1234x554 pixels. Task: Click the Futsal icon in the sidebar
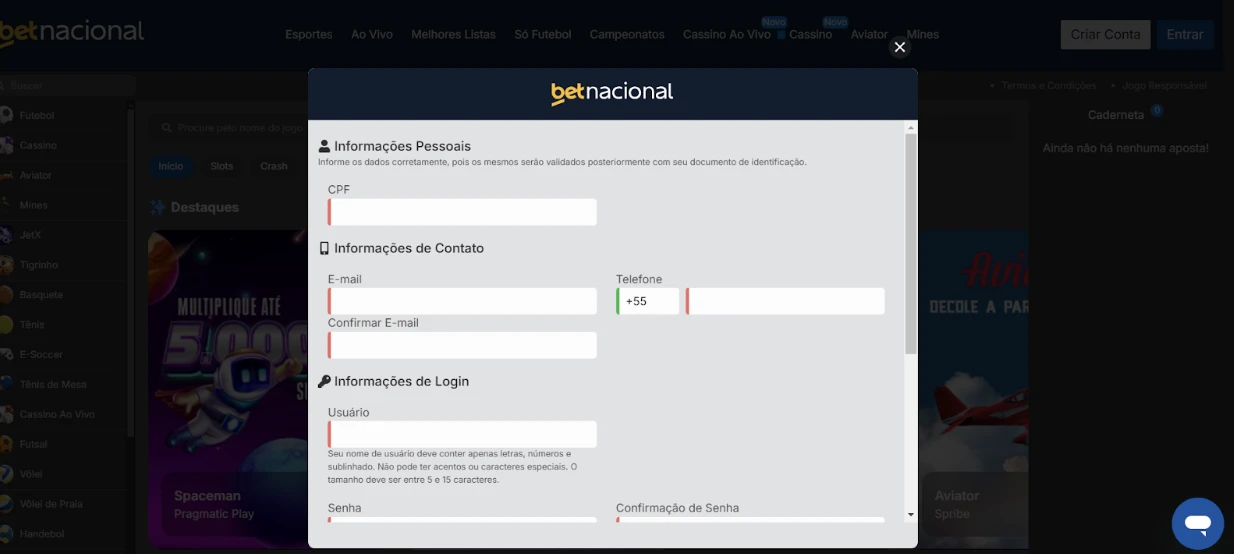click(x=5, y=444)
